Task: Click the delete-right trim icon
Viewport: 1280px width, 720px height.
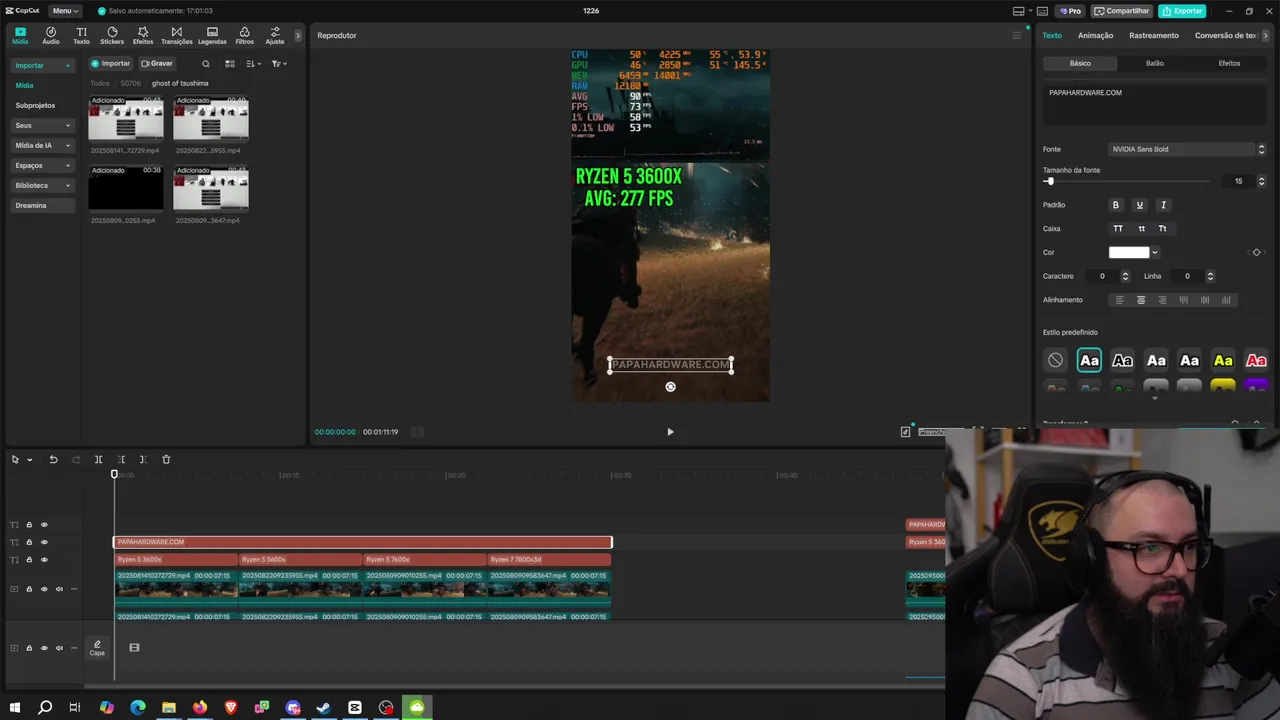Action: click(143, 459)
